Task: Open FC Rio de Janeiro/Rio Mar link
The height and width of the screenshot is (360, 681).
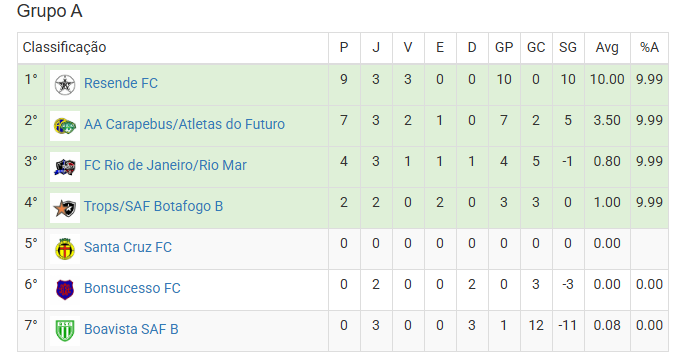Action: [x=165, y=165]
